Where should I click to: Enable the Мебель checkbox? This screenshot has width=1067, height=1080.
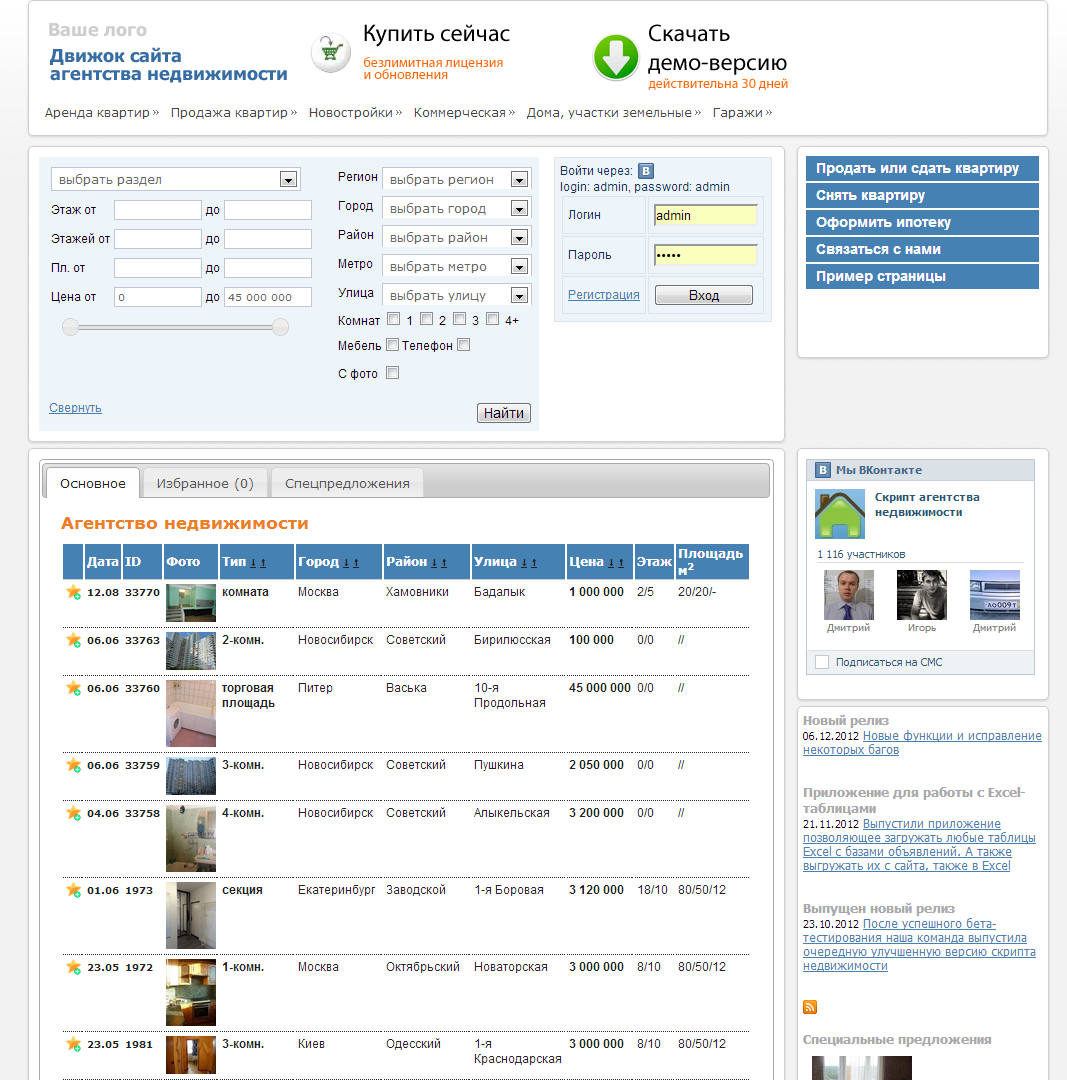point(393,344)
